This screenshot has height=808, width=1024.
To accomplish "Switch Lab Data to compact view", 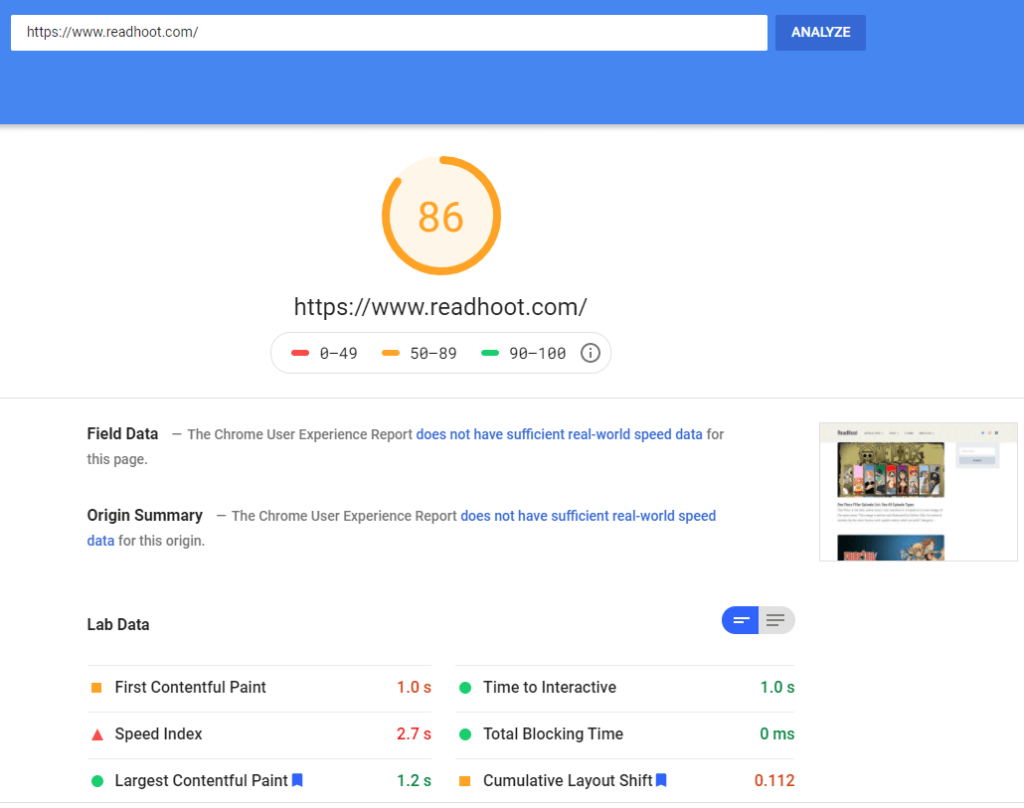I will pyautogui.click(x=740, y=621).
